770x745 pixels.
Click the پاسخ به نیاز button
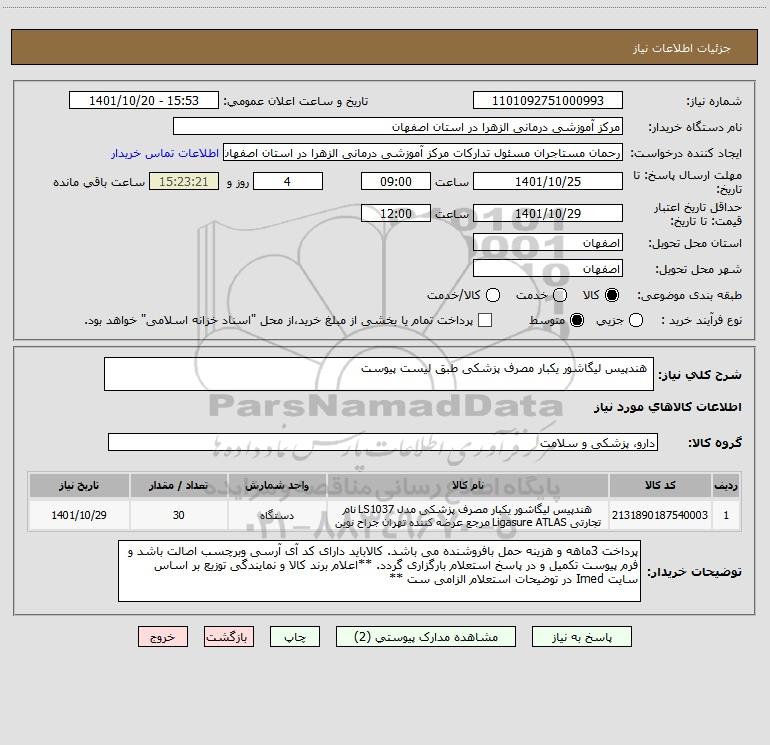tap(582, 637)
